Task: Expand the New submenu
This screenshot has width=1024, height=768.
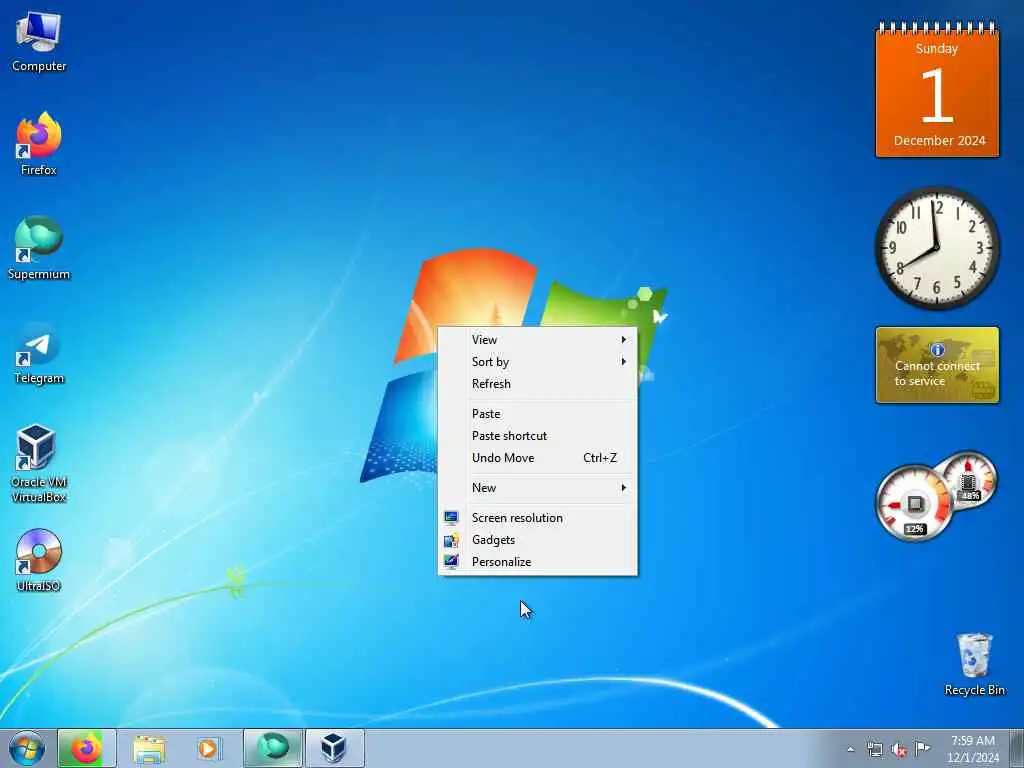Action: (537, 488)
